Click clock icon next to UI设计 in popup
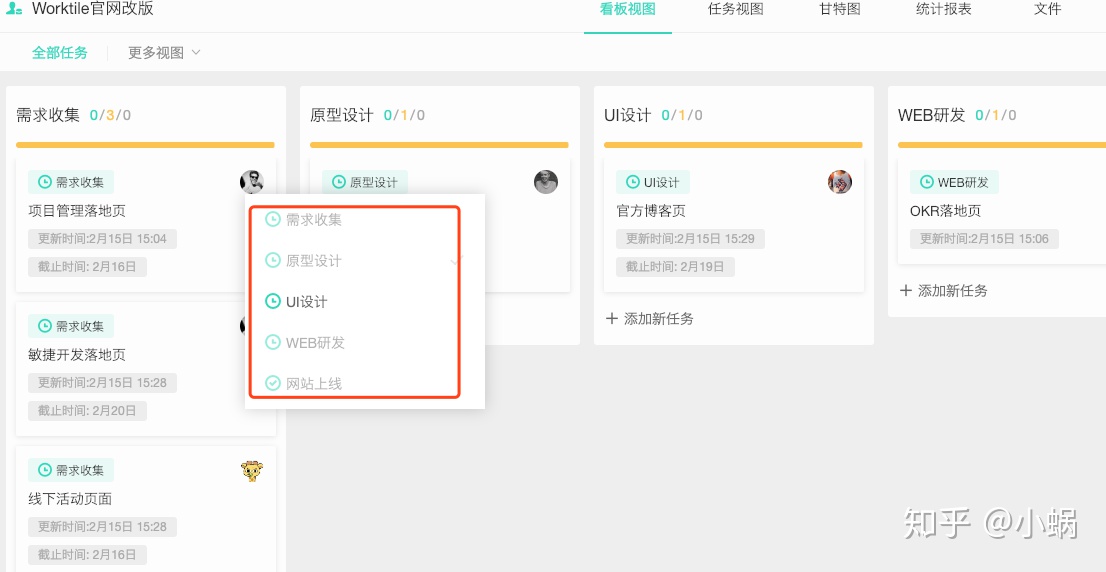The width and height of the screenshot is (1106, 572). (x=272, y=302)
